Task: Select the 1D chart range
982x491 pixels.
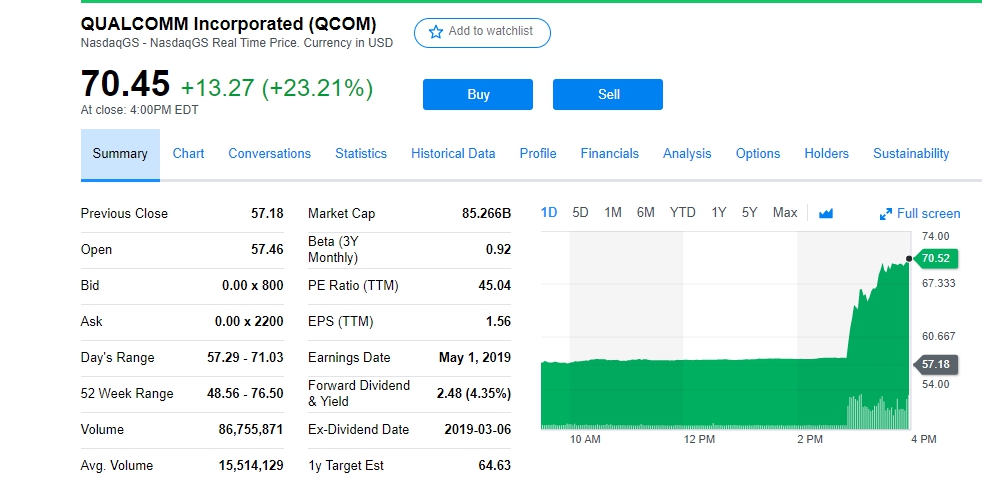Action: 549,213
